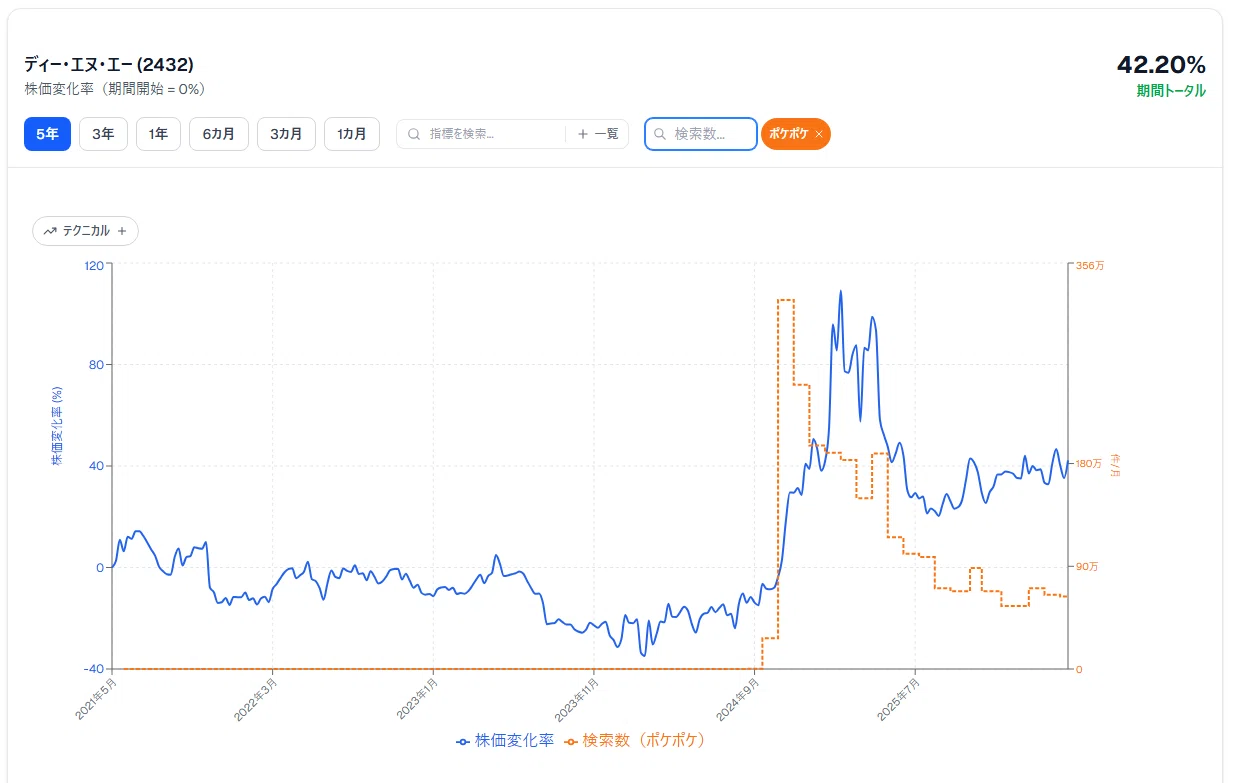Toggle 株価変化率 series in the legend

tap(505, 741)
